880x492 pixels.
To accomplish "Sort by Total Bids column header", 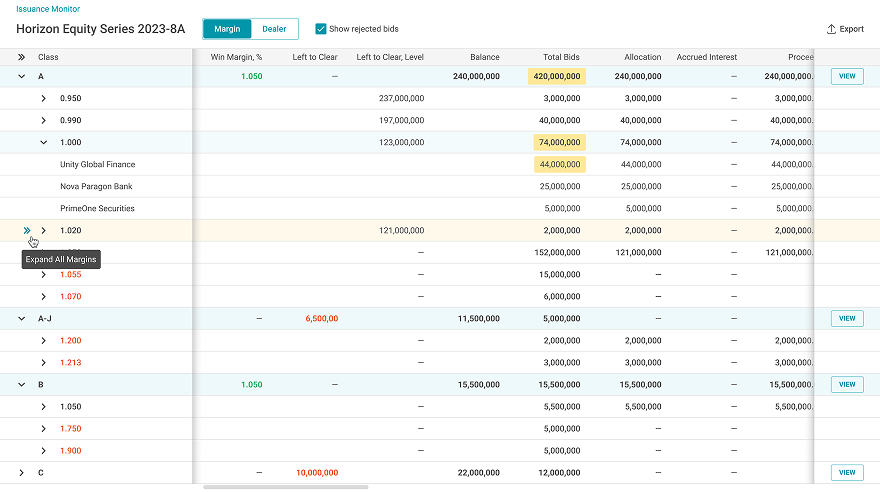I will [x=561, y=57].
